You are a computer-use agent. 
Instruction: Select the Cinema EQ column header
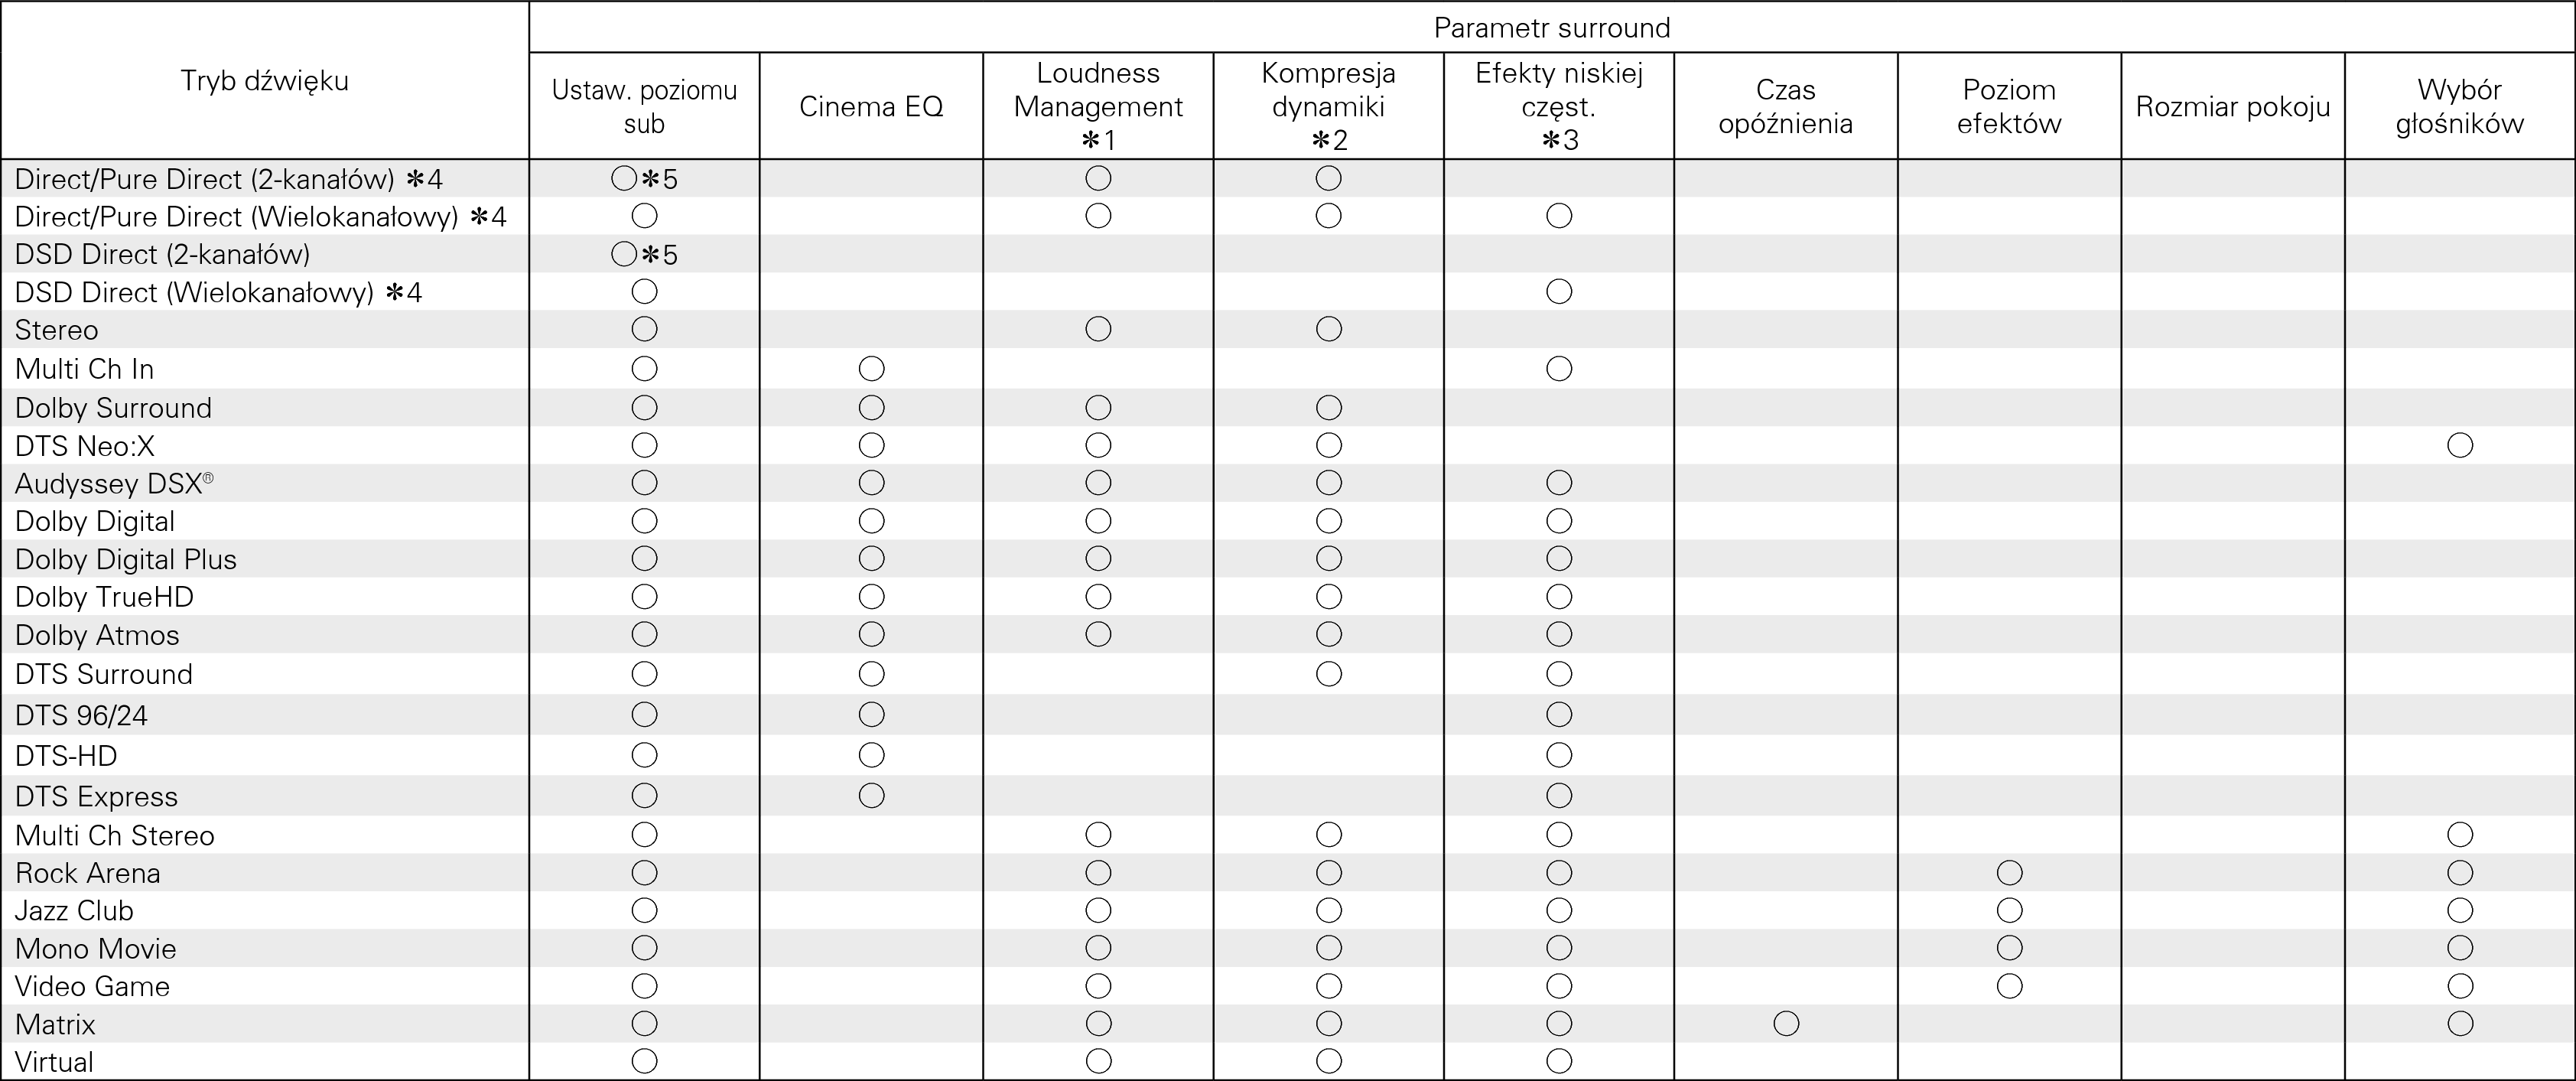pos(871,107)
